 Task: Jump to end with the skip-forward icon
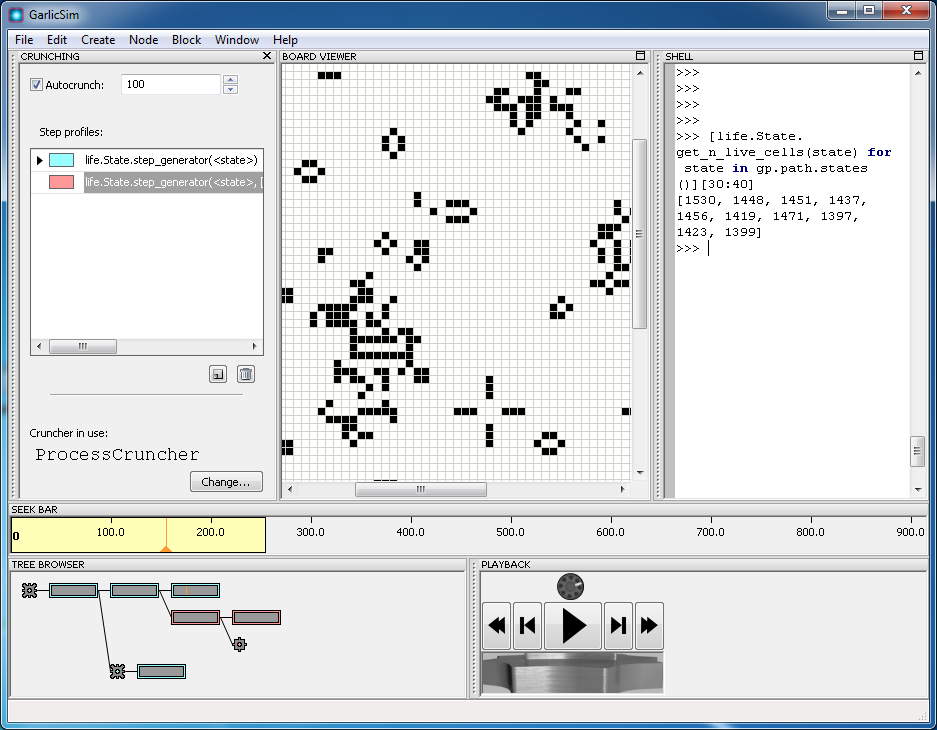click(619, 626)
